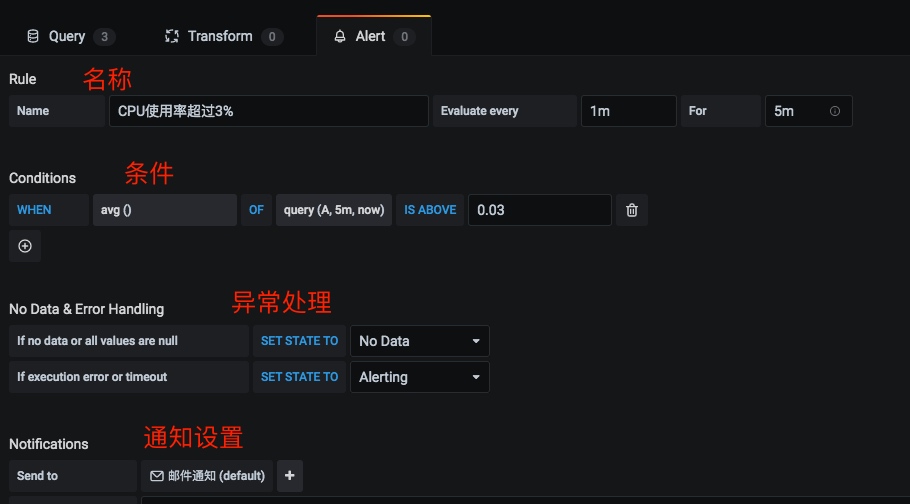Open the Alerting state dropdown
Image resolution: width=910 pixels, height=504 pixels.
click(x=419, y=377)
